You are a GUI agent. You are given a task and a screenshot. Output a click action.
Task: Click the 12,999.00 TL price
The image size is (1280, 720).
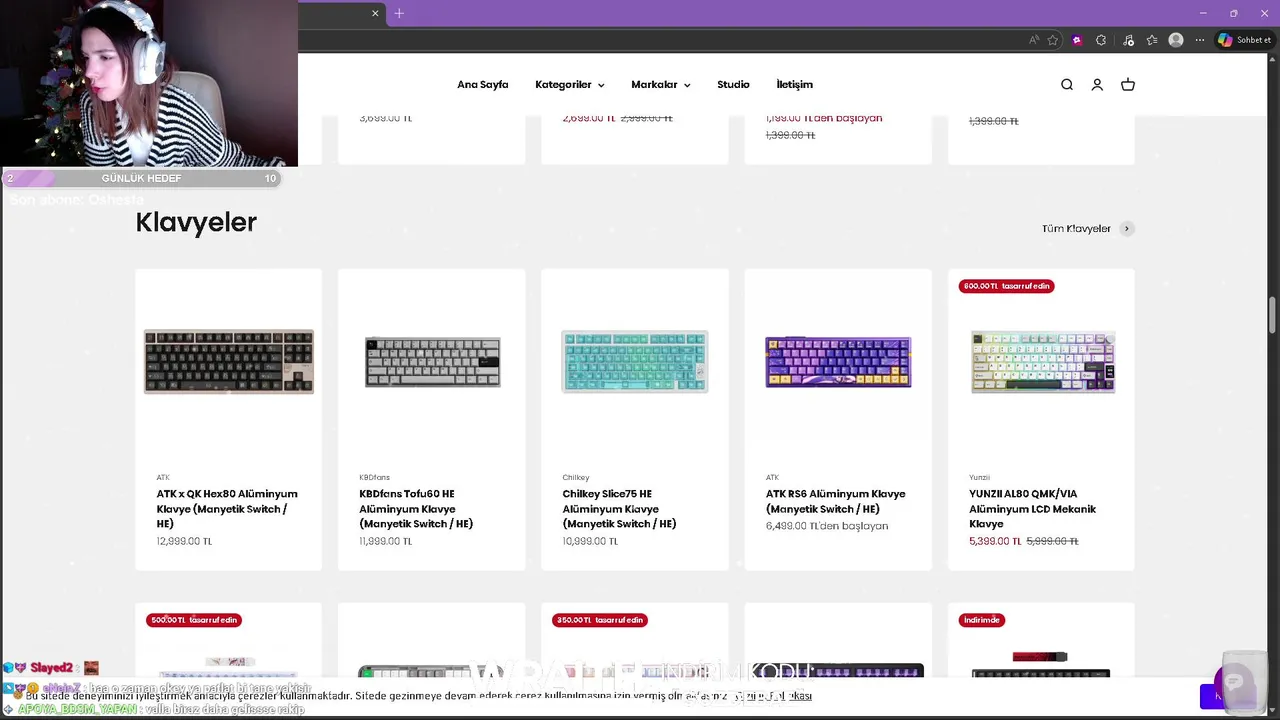[184, 542]
